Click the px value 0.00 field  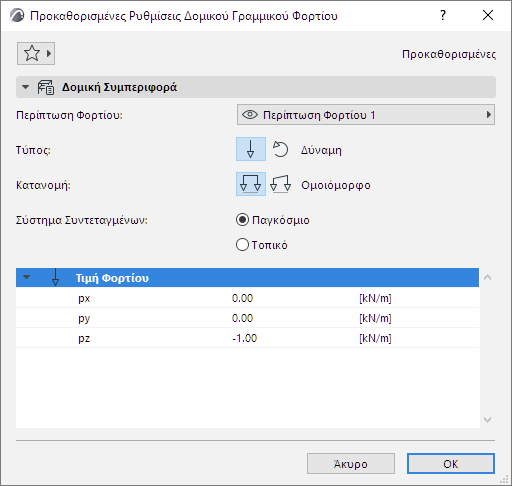(242, 298)
